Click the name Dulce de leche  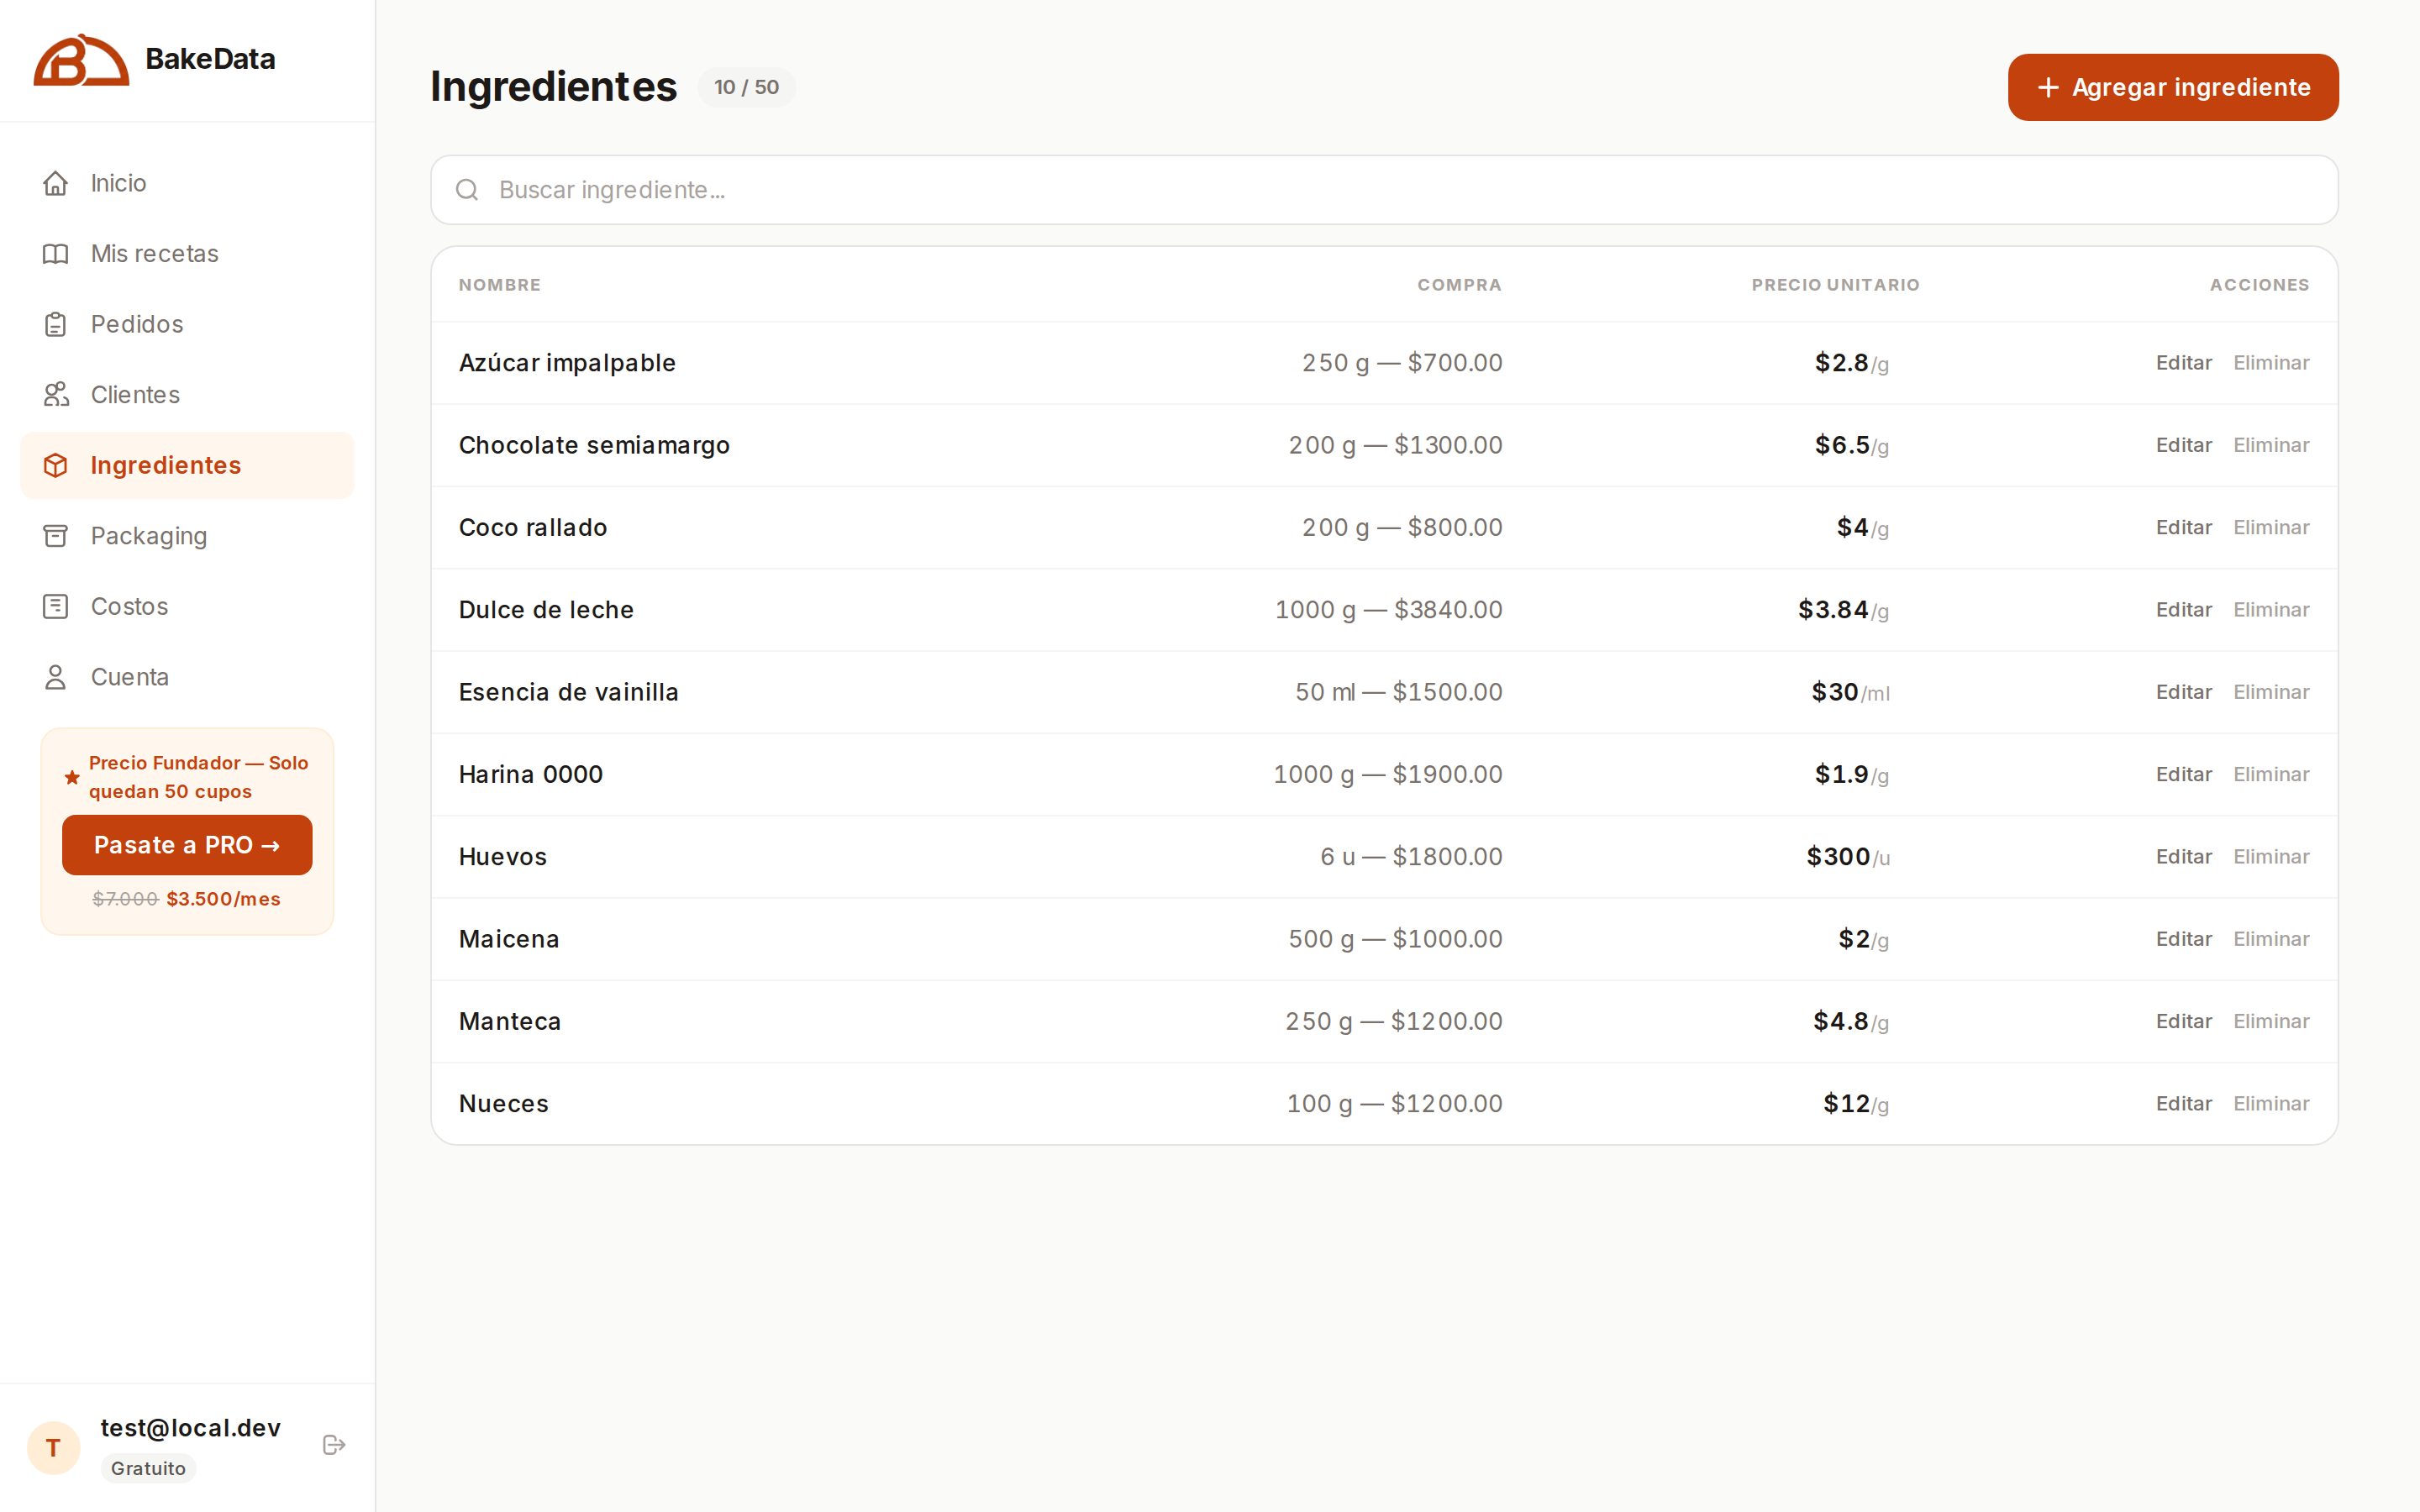(546, 610)
